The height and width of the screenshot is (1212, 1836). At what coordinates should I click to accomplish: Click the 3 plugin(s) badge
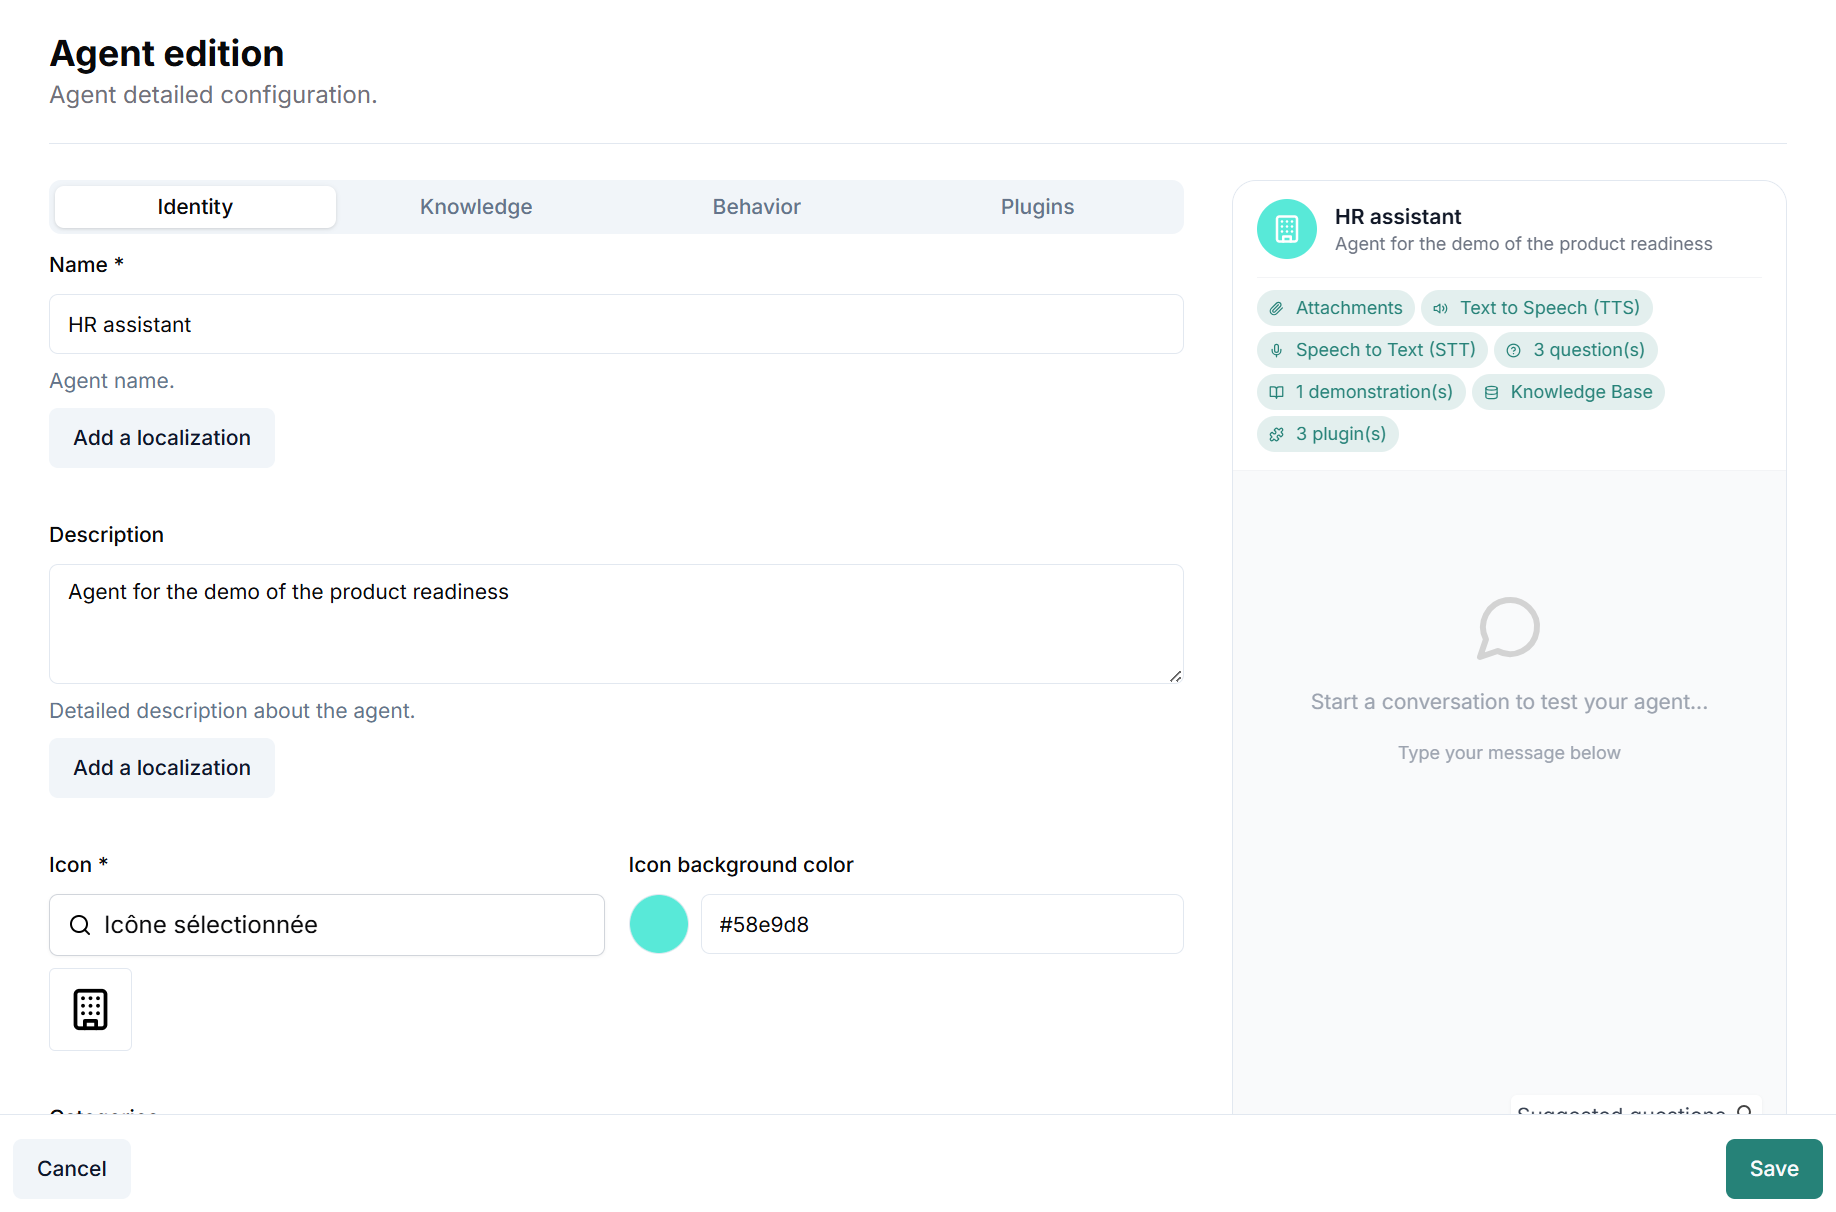[1327, 434]
